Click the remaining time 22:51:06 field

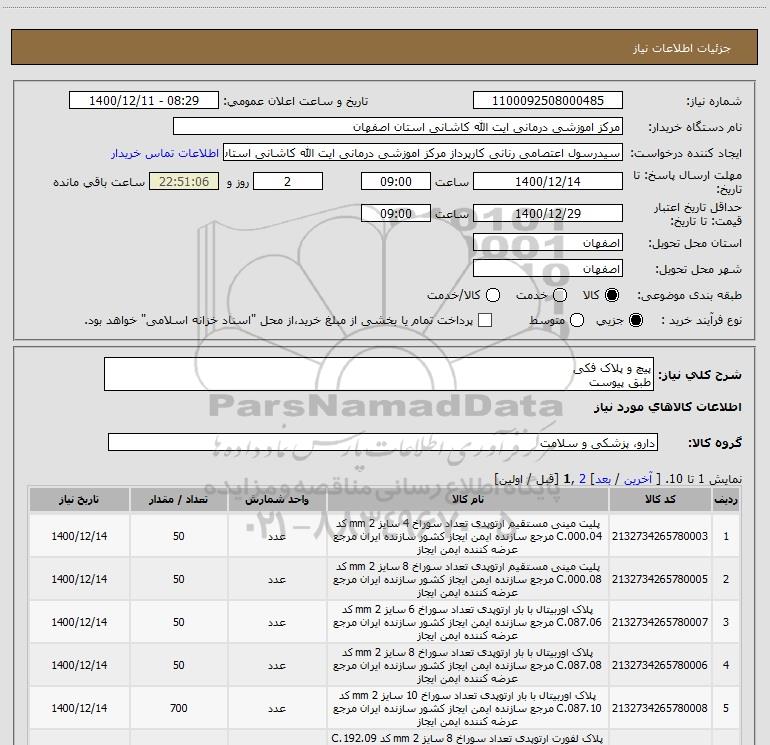tap(184, 181)
